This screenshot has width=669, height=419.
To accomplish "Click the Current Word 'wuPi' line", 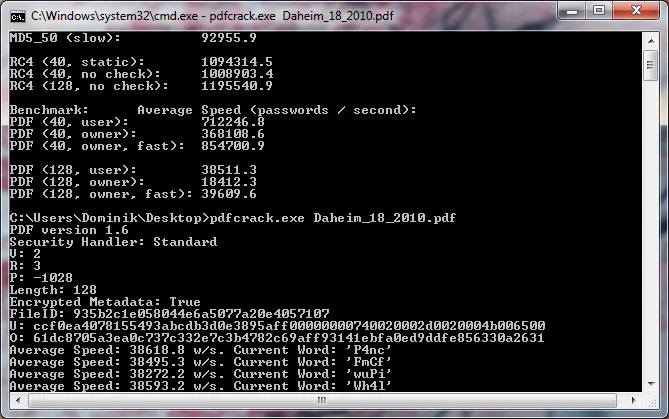I will 200,374.
